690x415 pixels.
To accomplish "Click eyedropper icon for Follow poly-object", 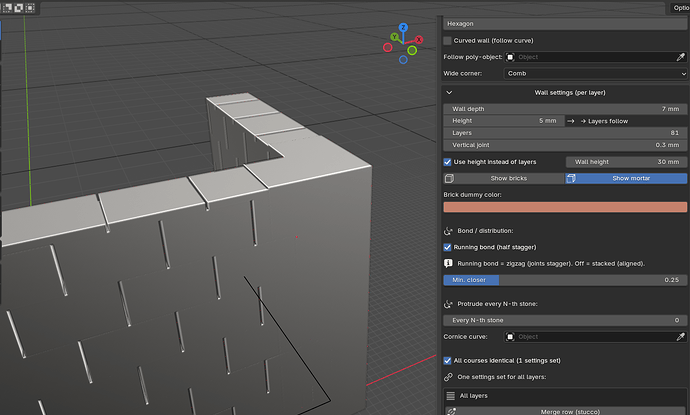I will point(680,57).
